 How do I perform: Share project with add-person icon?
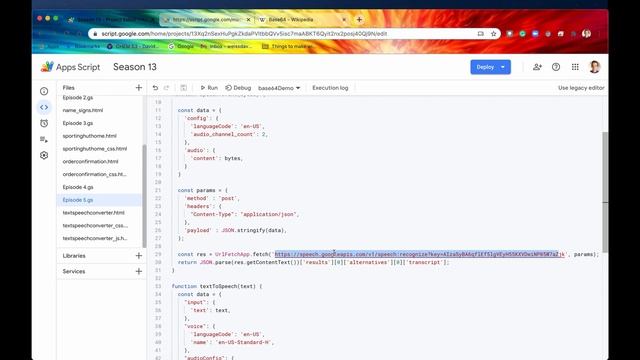coord(537,67)
